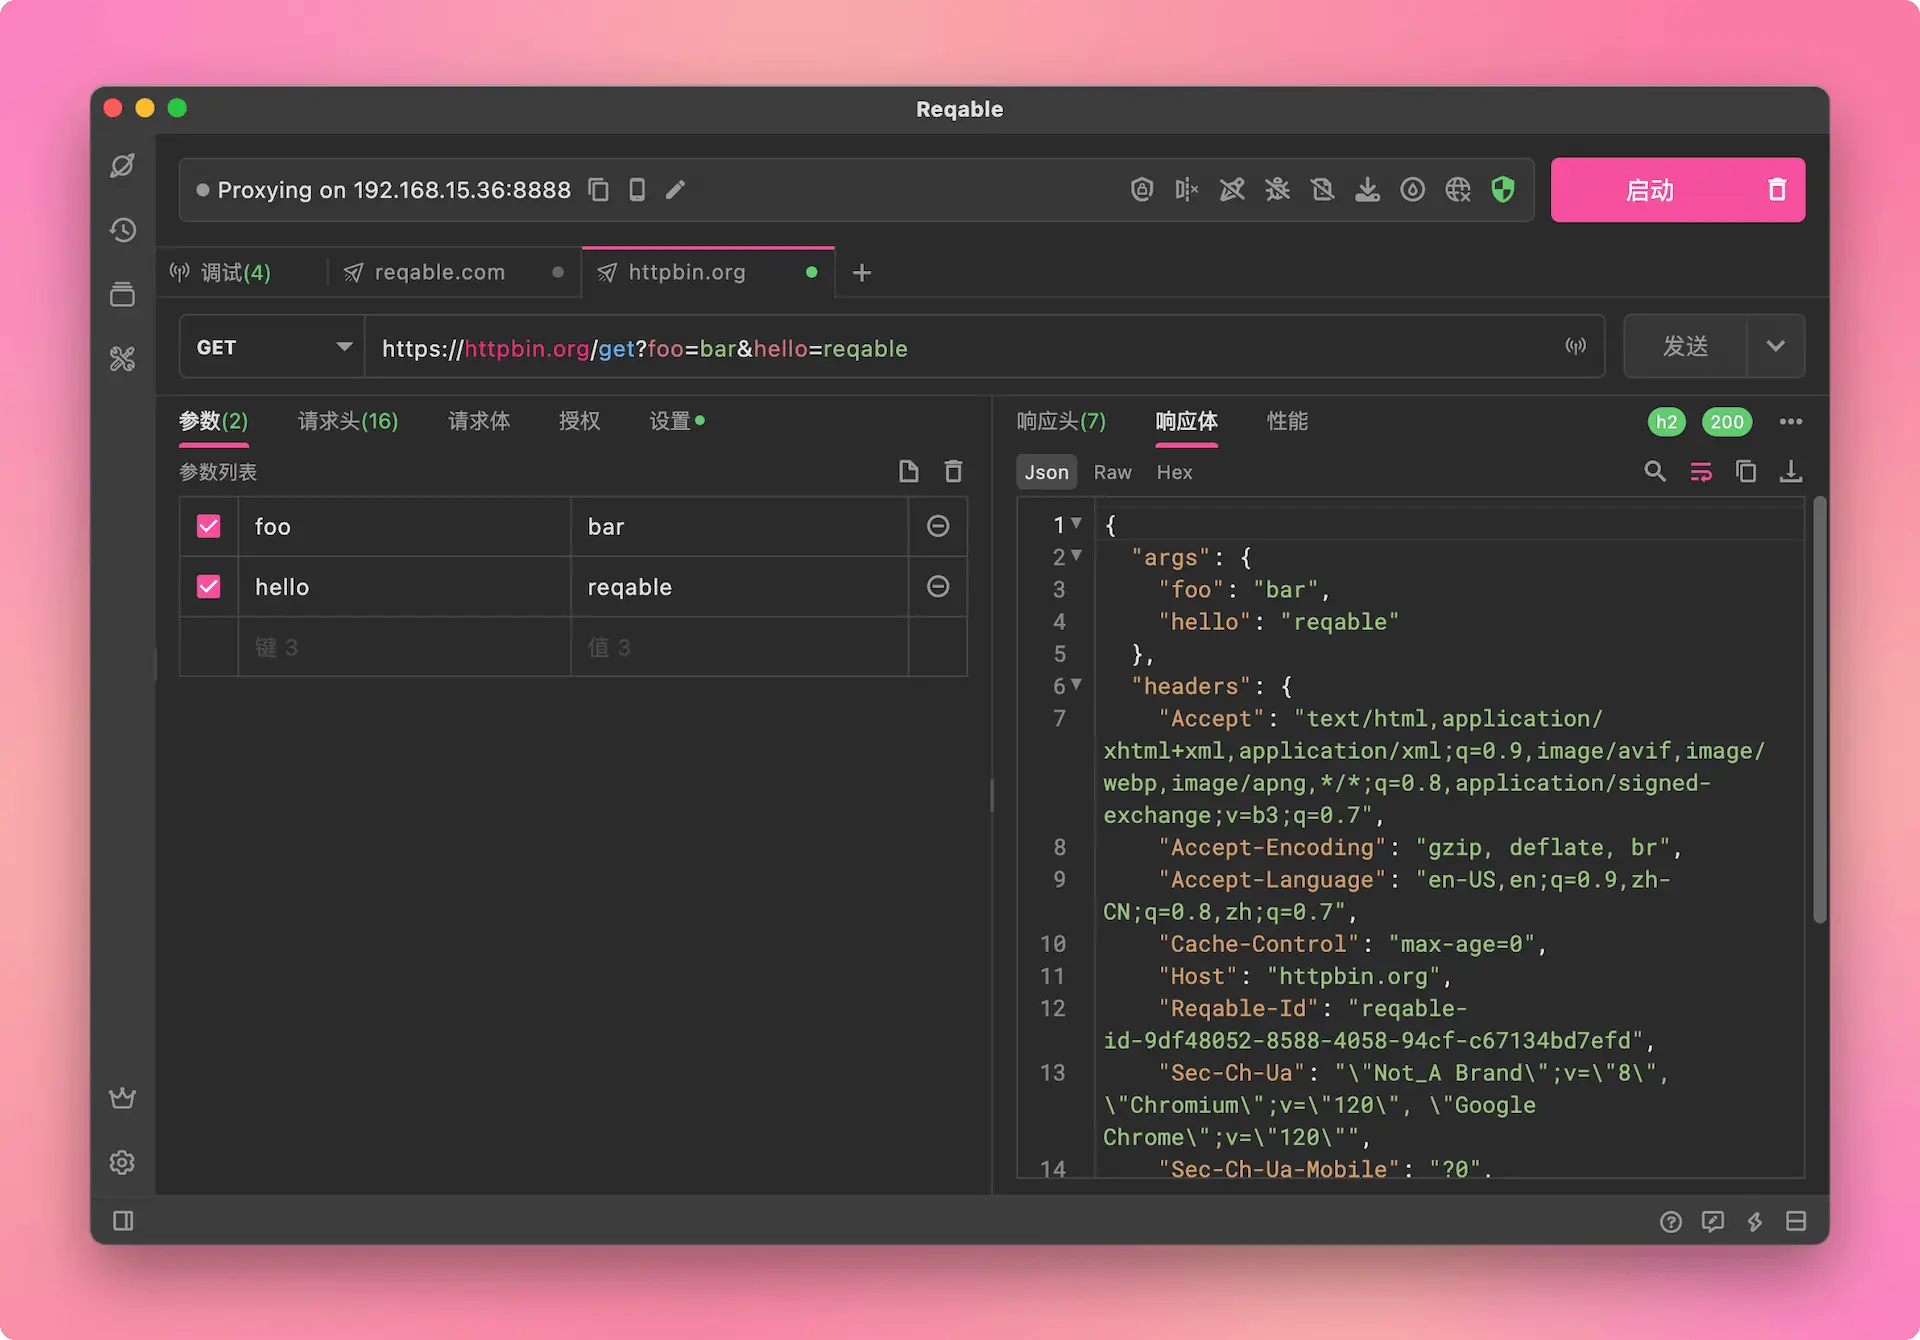Toggle the script bug icon
Viewport: 1920px width, 1340px height.
(x=1277, y=189)
